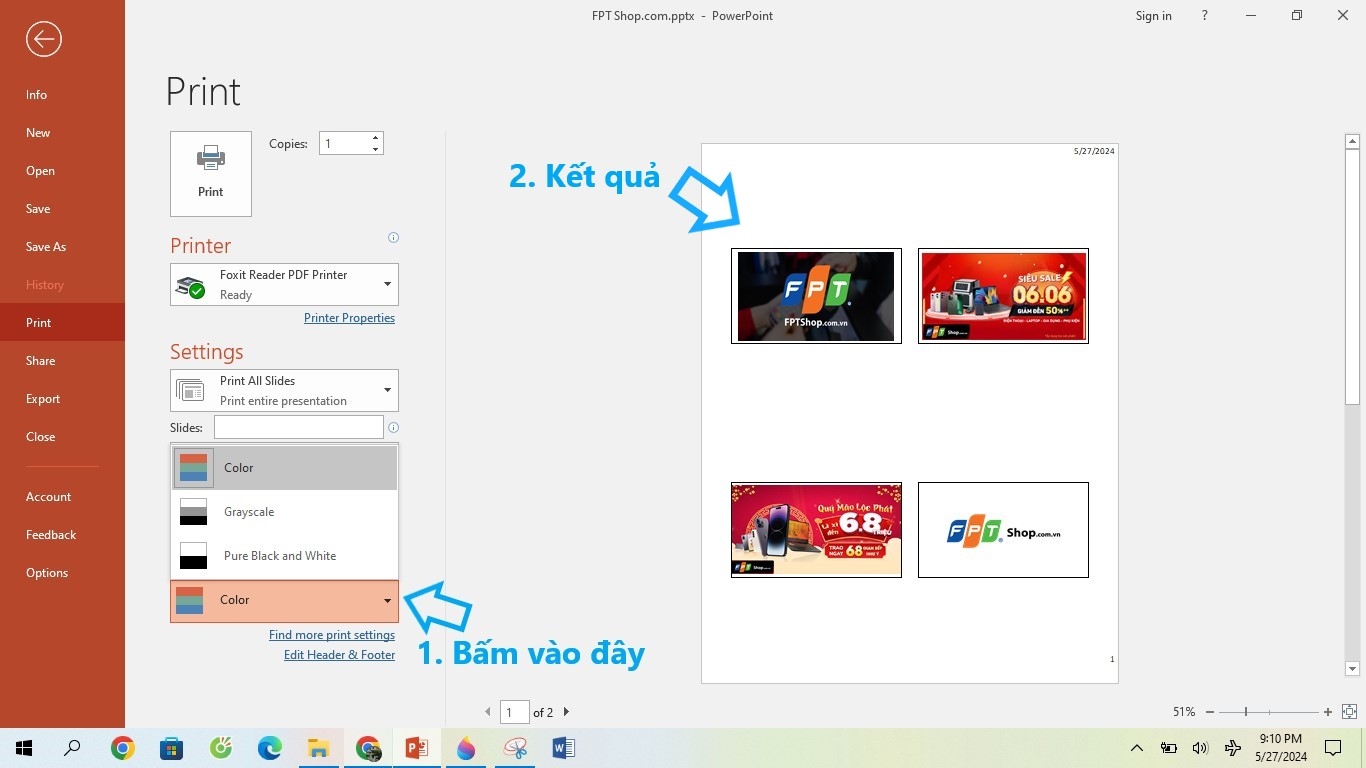Open Coc Coc browser in taskbar

tap(221, 748)
